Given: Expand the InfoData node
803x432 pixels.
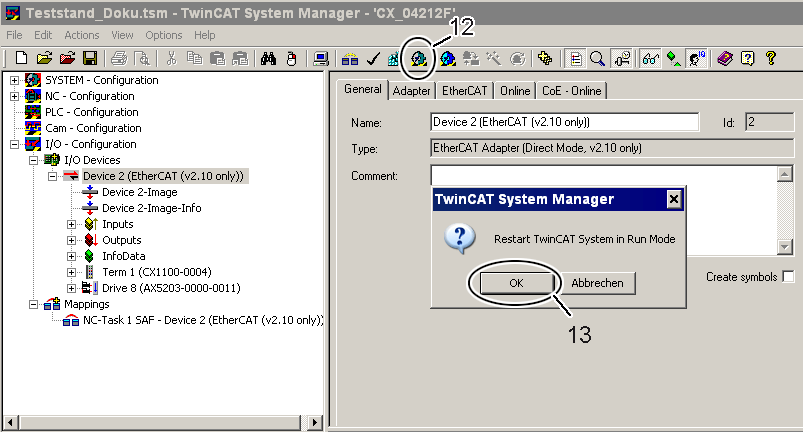Looking at the screenshot, I should click(x=71, y=256).
